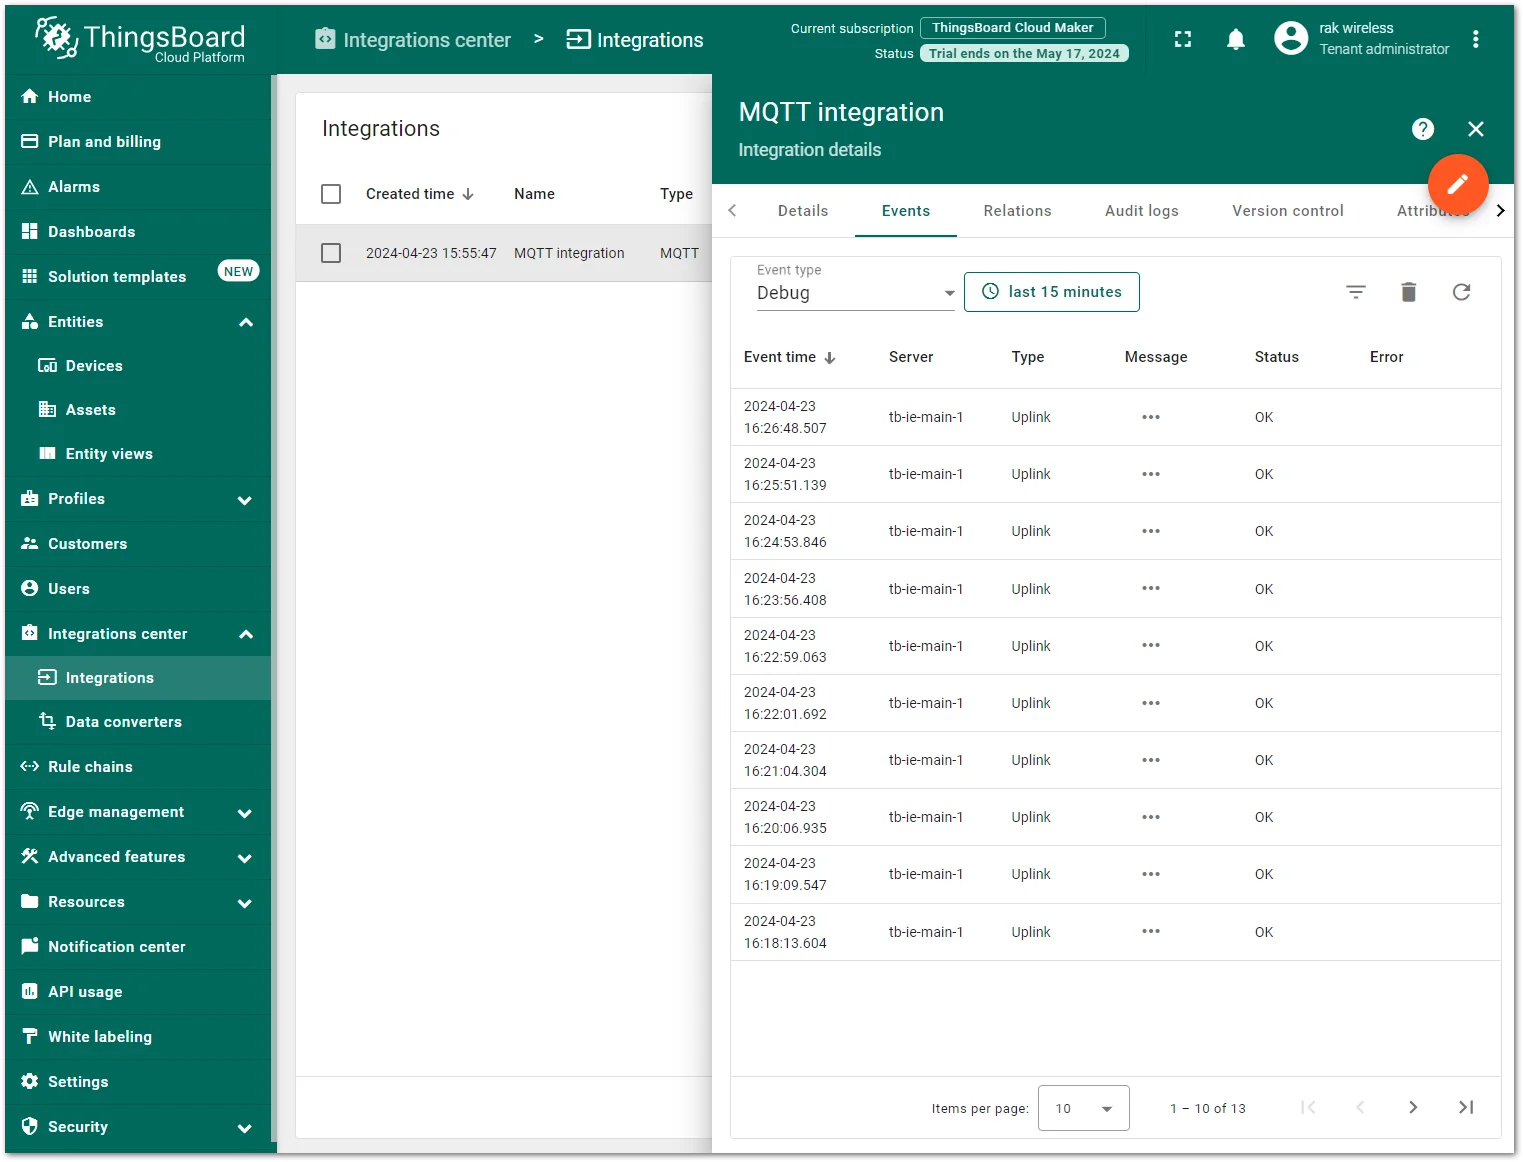The image size is (1523, 1162).
Task: Sort events by Event time
Action: tap(789, 357)
